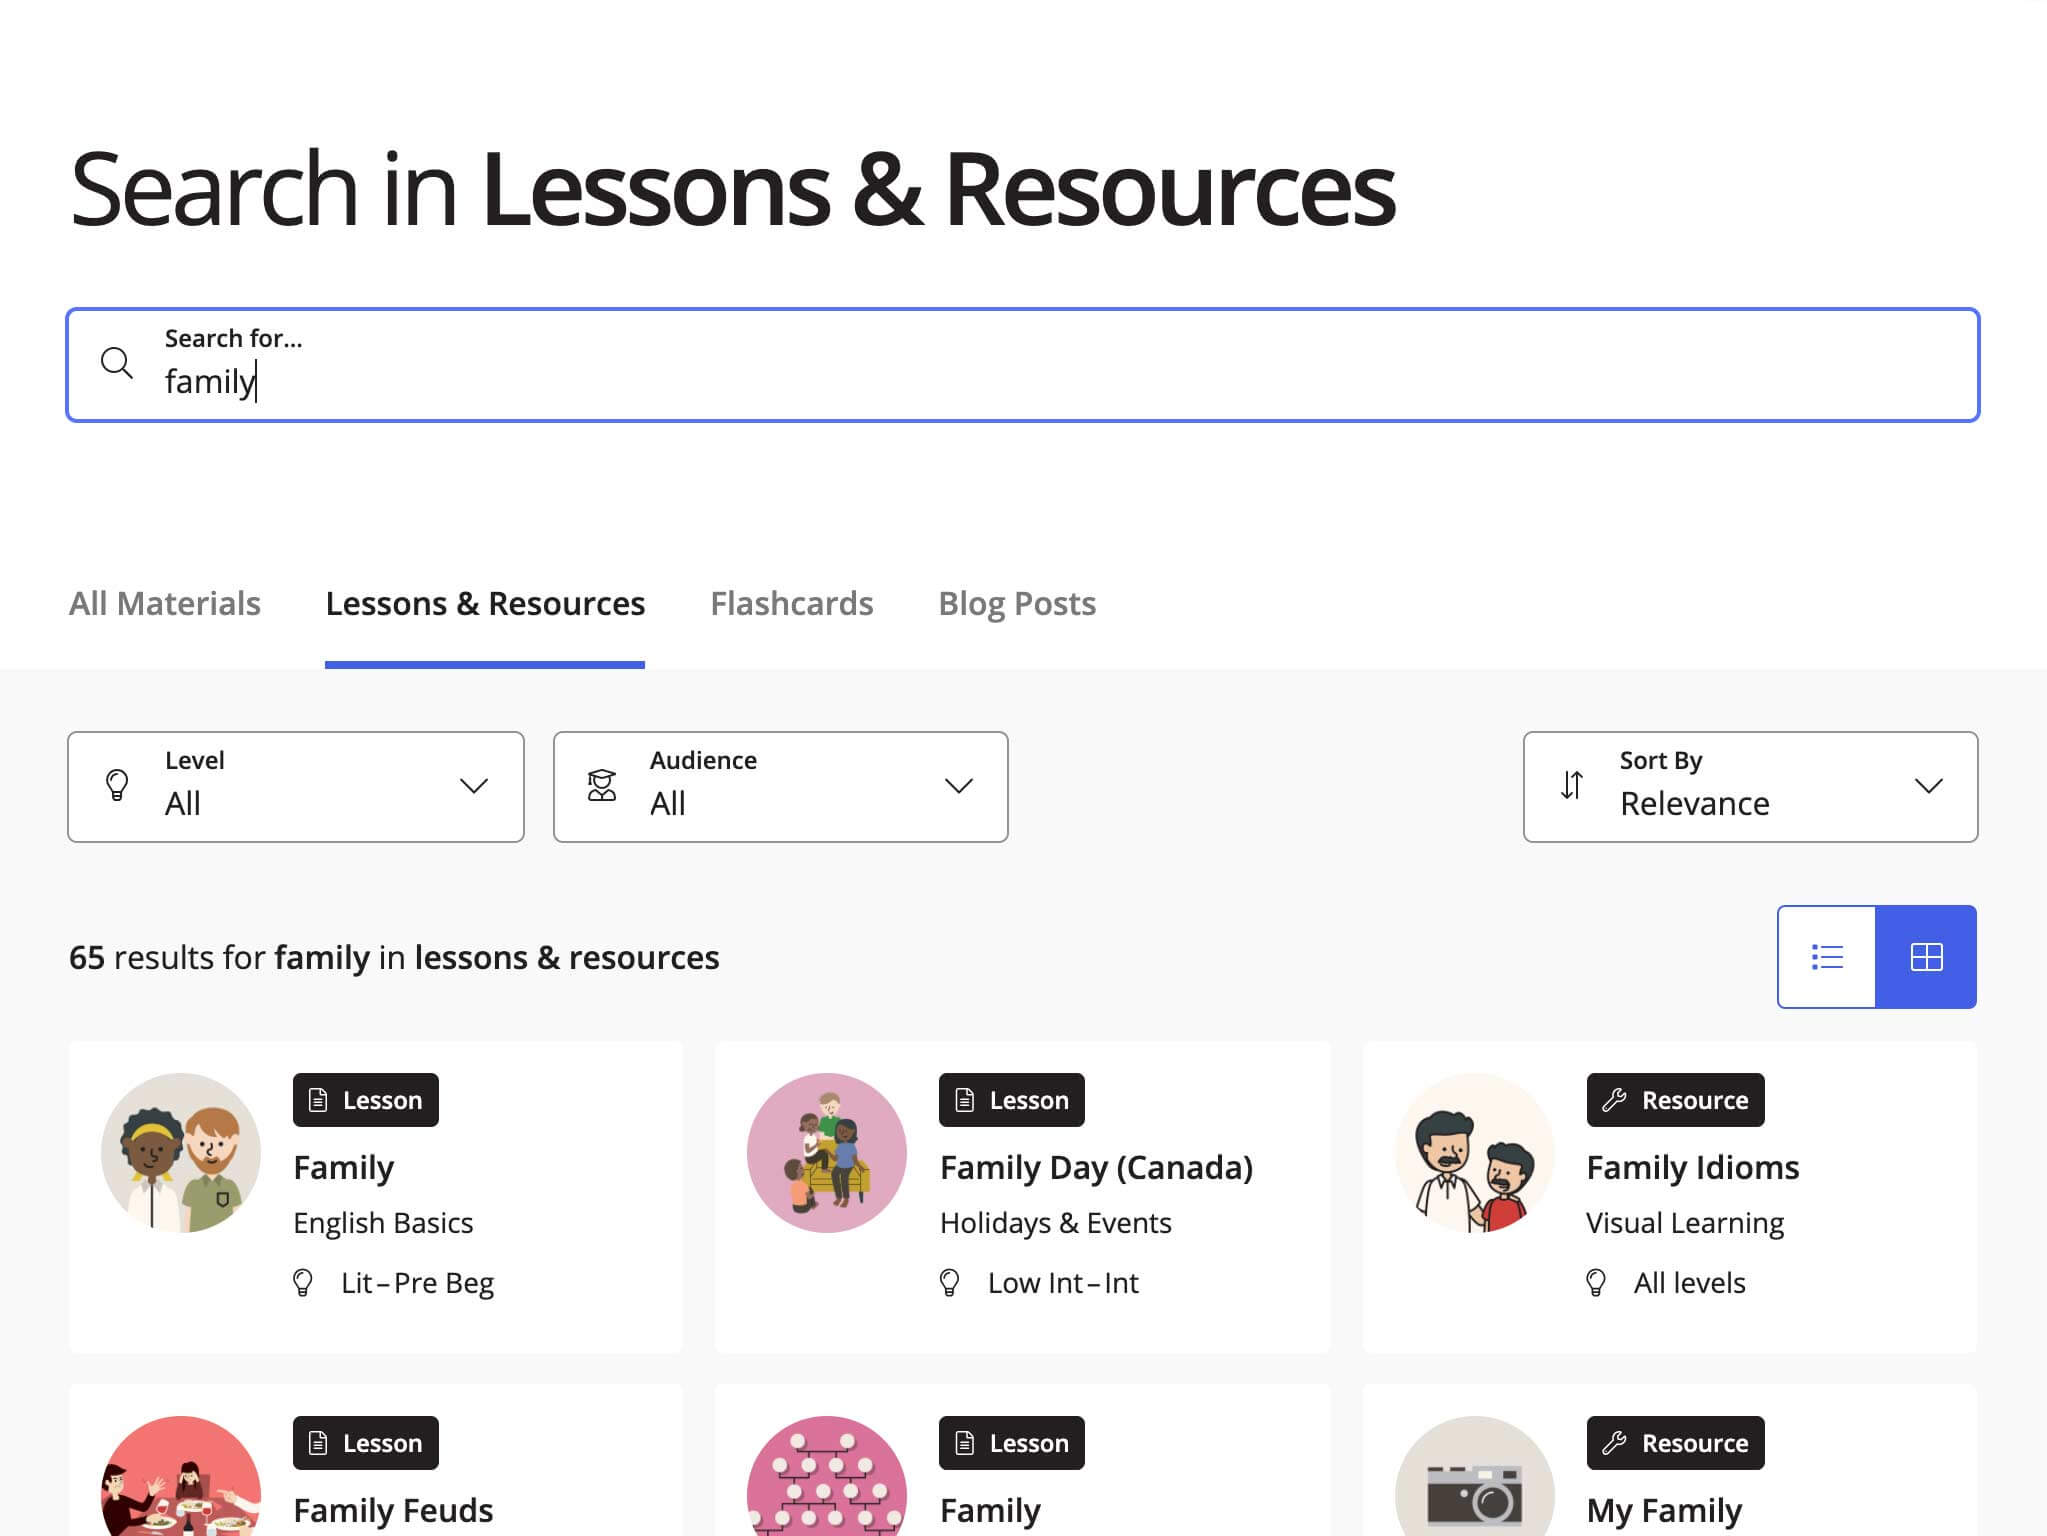Click the Lesson badge on Family Day (Canada) card
The width and height of the screenshot is (2047, 1536).
click(1012, 1100)
